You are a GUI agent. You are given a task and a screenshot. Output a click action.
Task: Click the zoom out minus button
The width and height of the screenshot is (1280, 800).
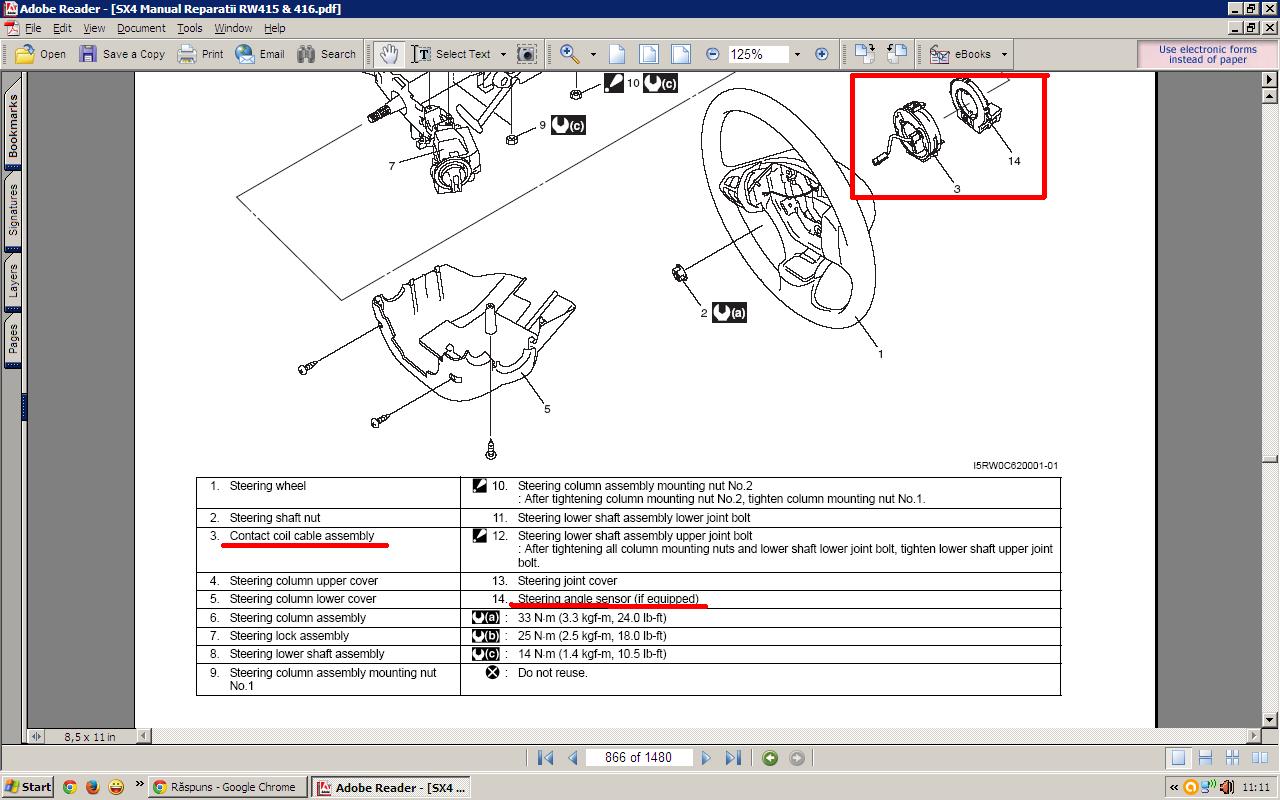click(x=712, y=54)
